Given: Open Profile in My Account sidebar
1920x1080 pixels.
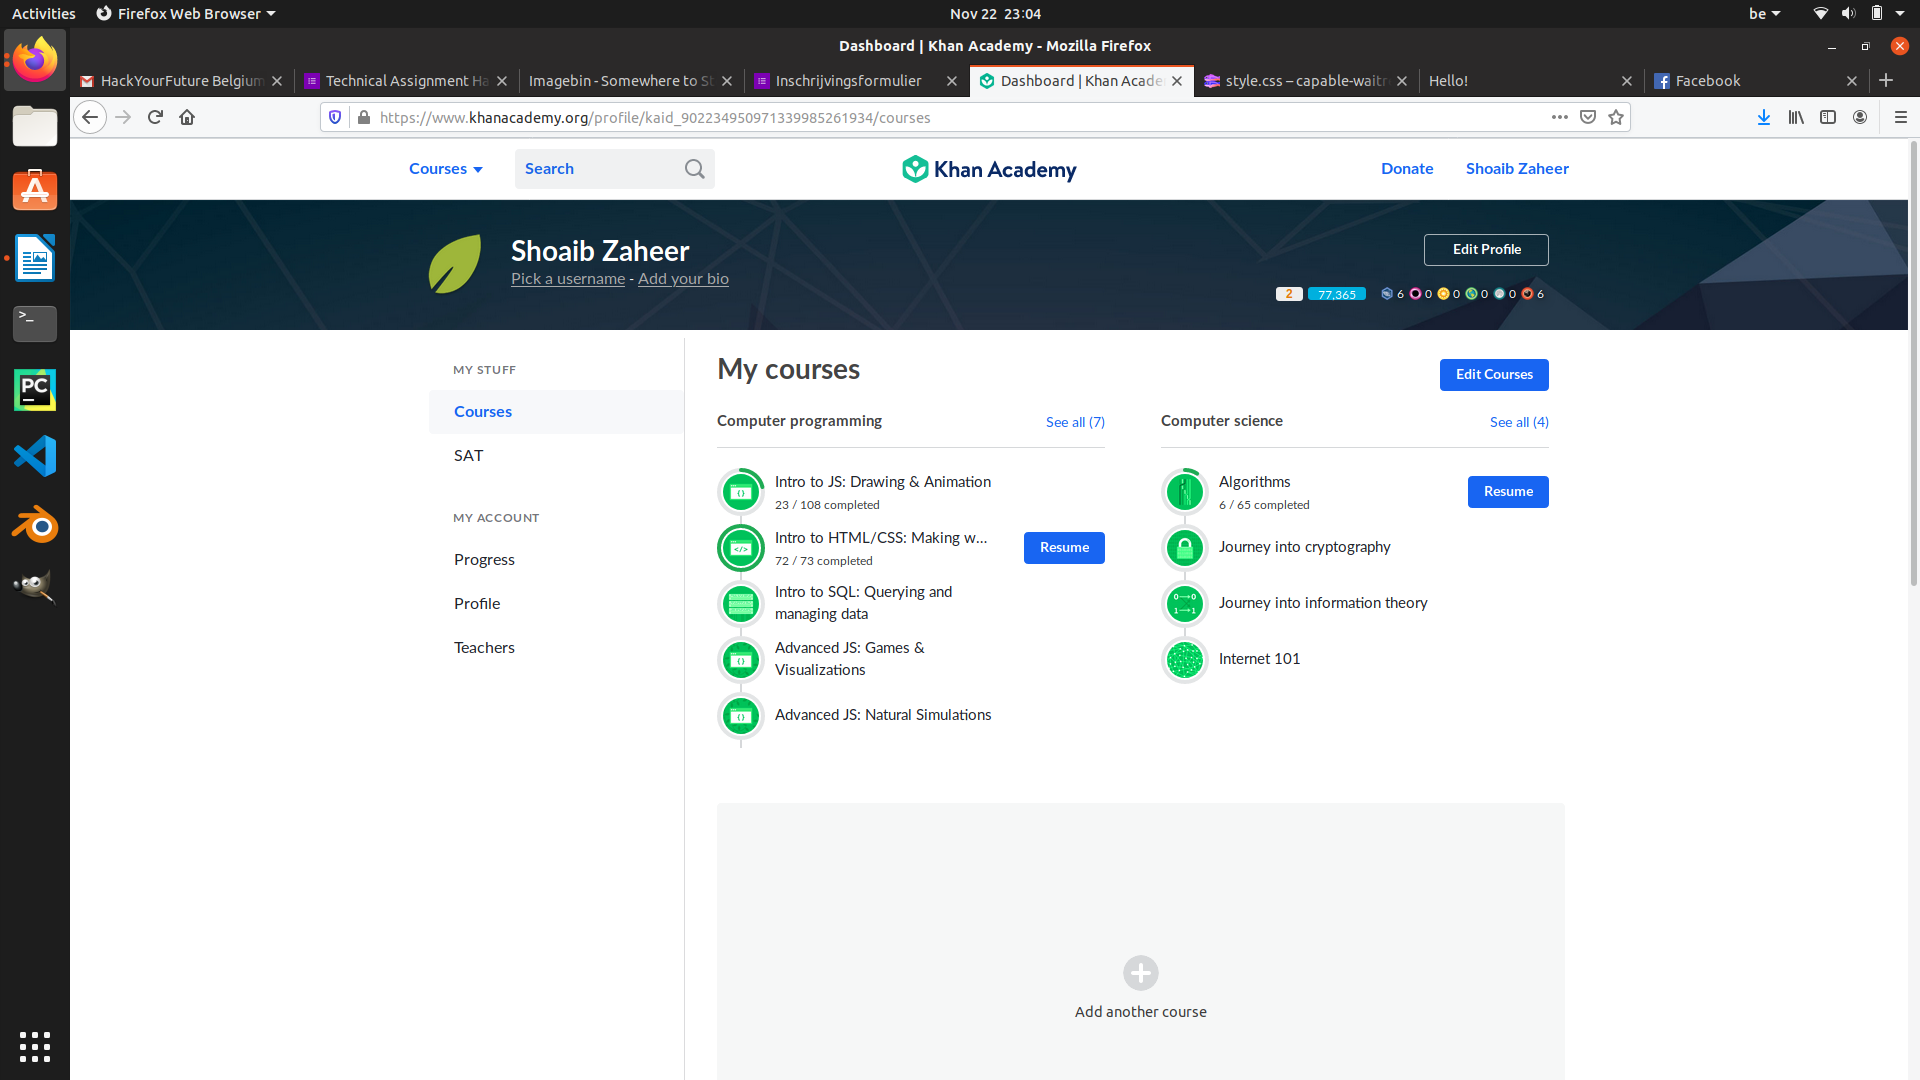Looking at the screenshot, I should click(x=556, y=604).
